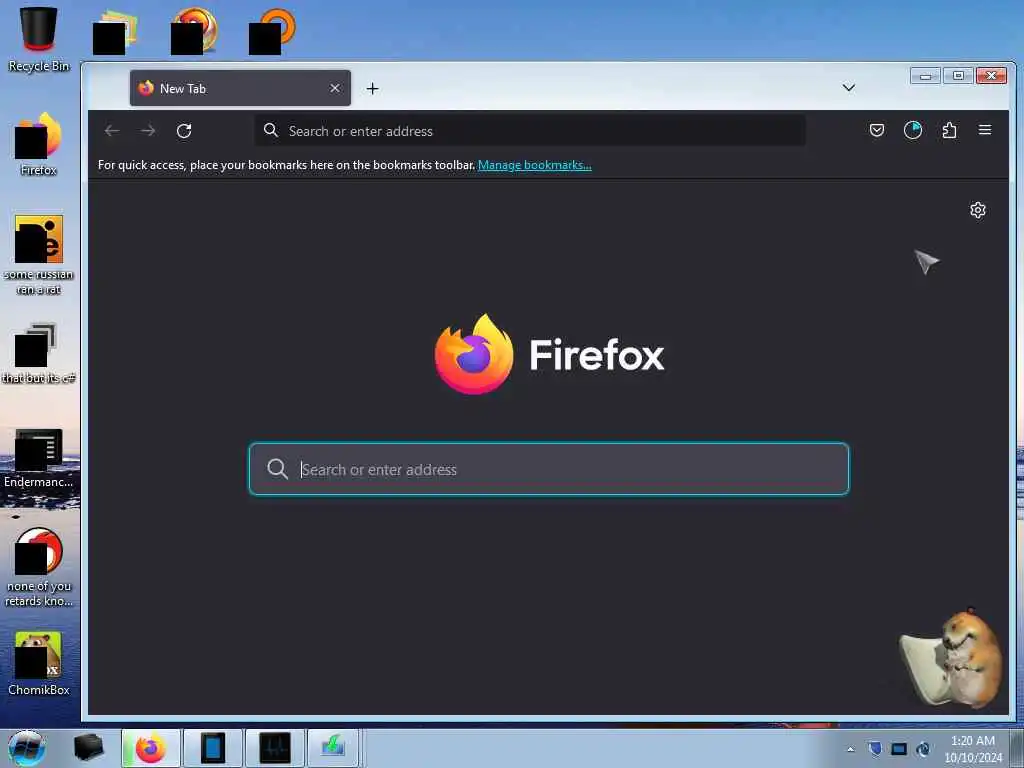Maximize the Firefox window

(958, 76)
